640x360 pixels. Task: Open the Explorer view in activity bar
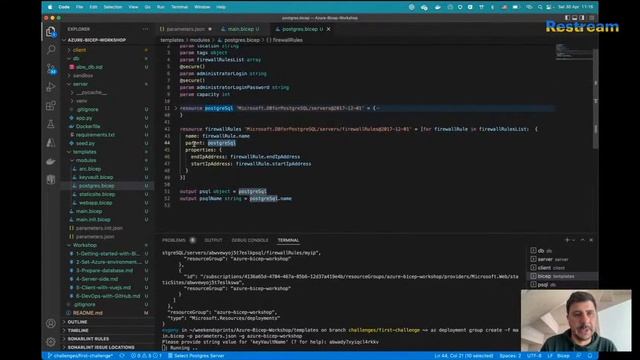pyautogui.click(x=51, y=31)
